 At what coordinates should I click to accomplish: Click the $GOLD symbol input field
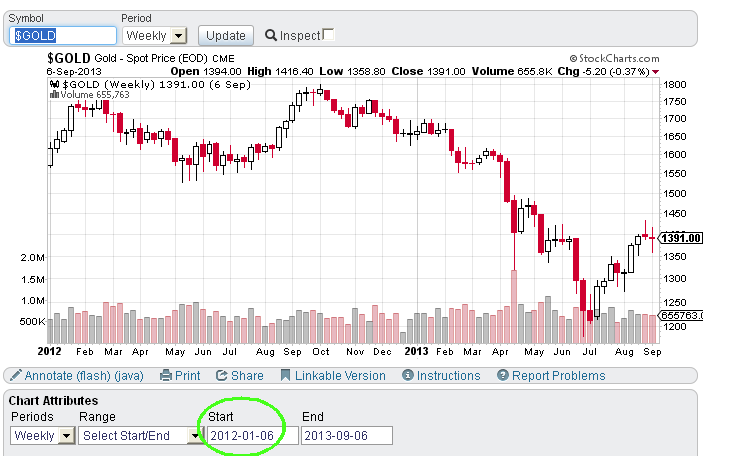coord(63,36)
